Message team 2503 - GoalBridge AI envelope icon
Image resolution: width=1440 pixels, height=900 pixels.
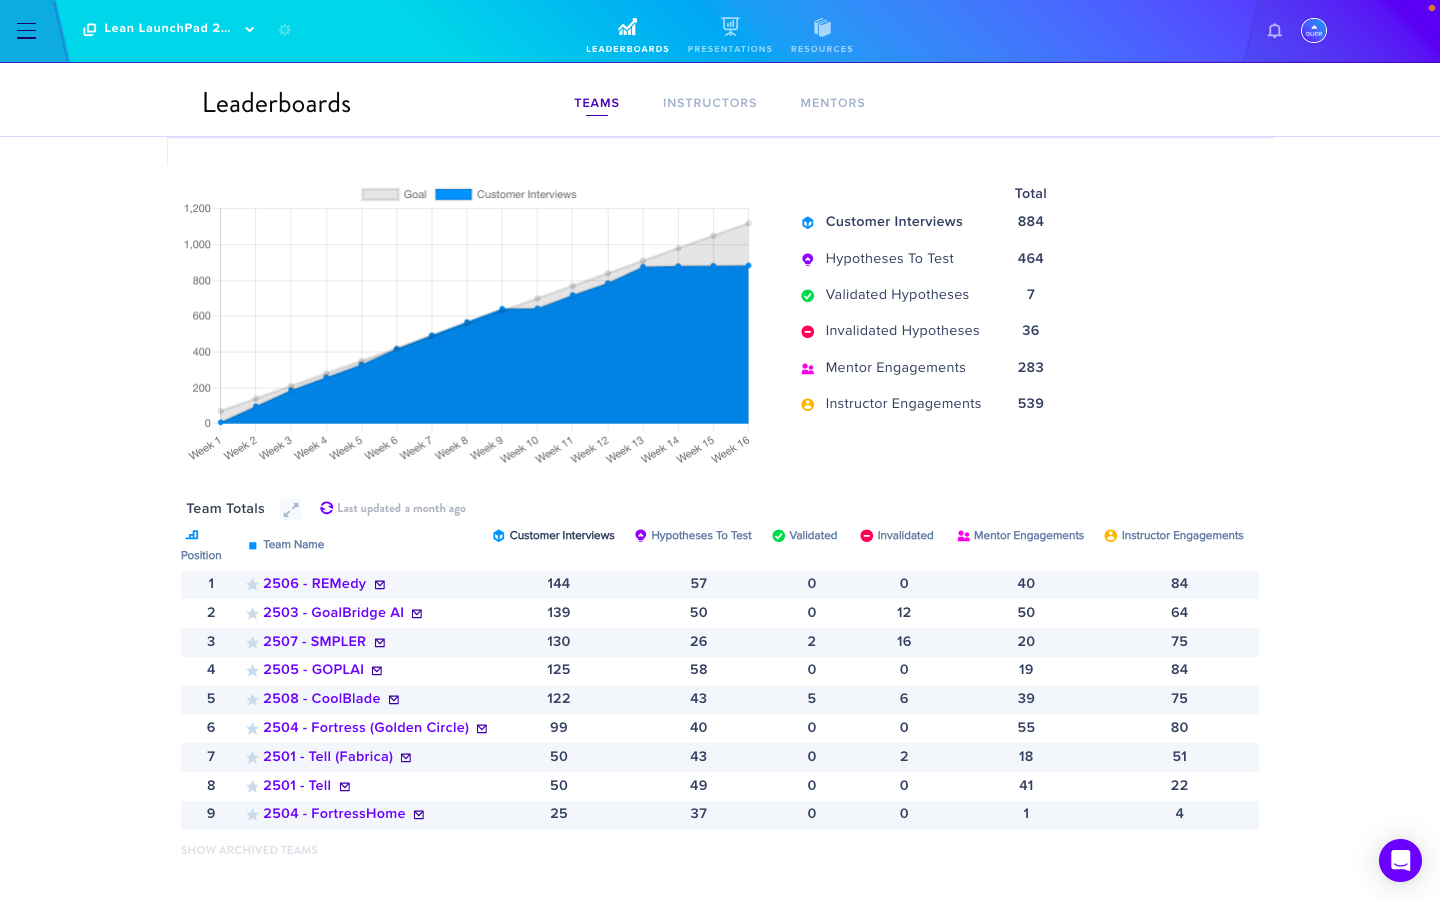pyautogui.click(x=417, y=614)
